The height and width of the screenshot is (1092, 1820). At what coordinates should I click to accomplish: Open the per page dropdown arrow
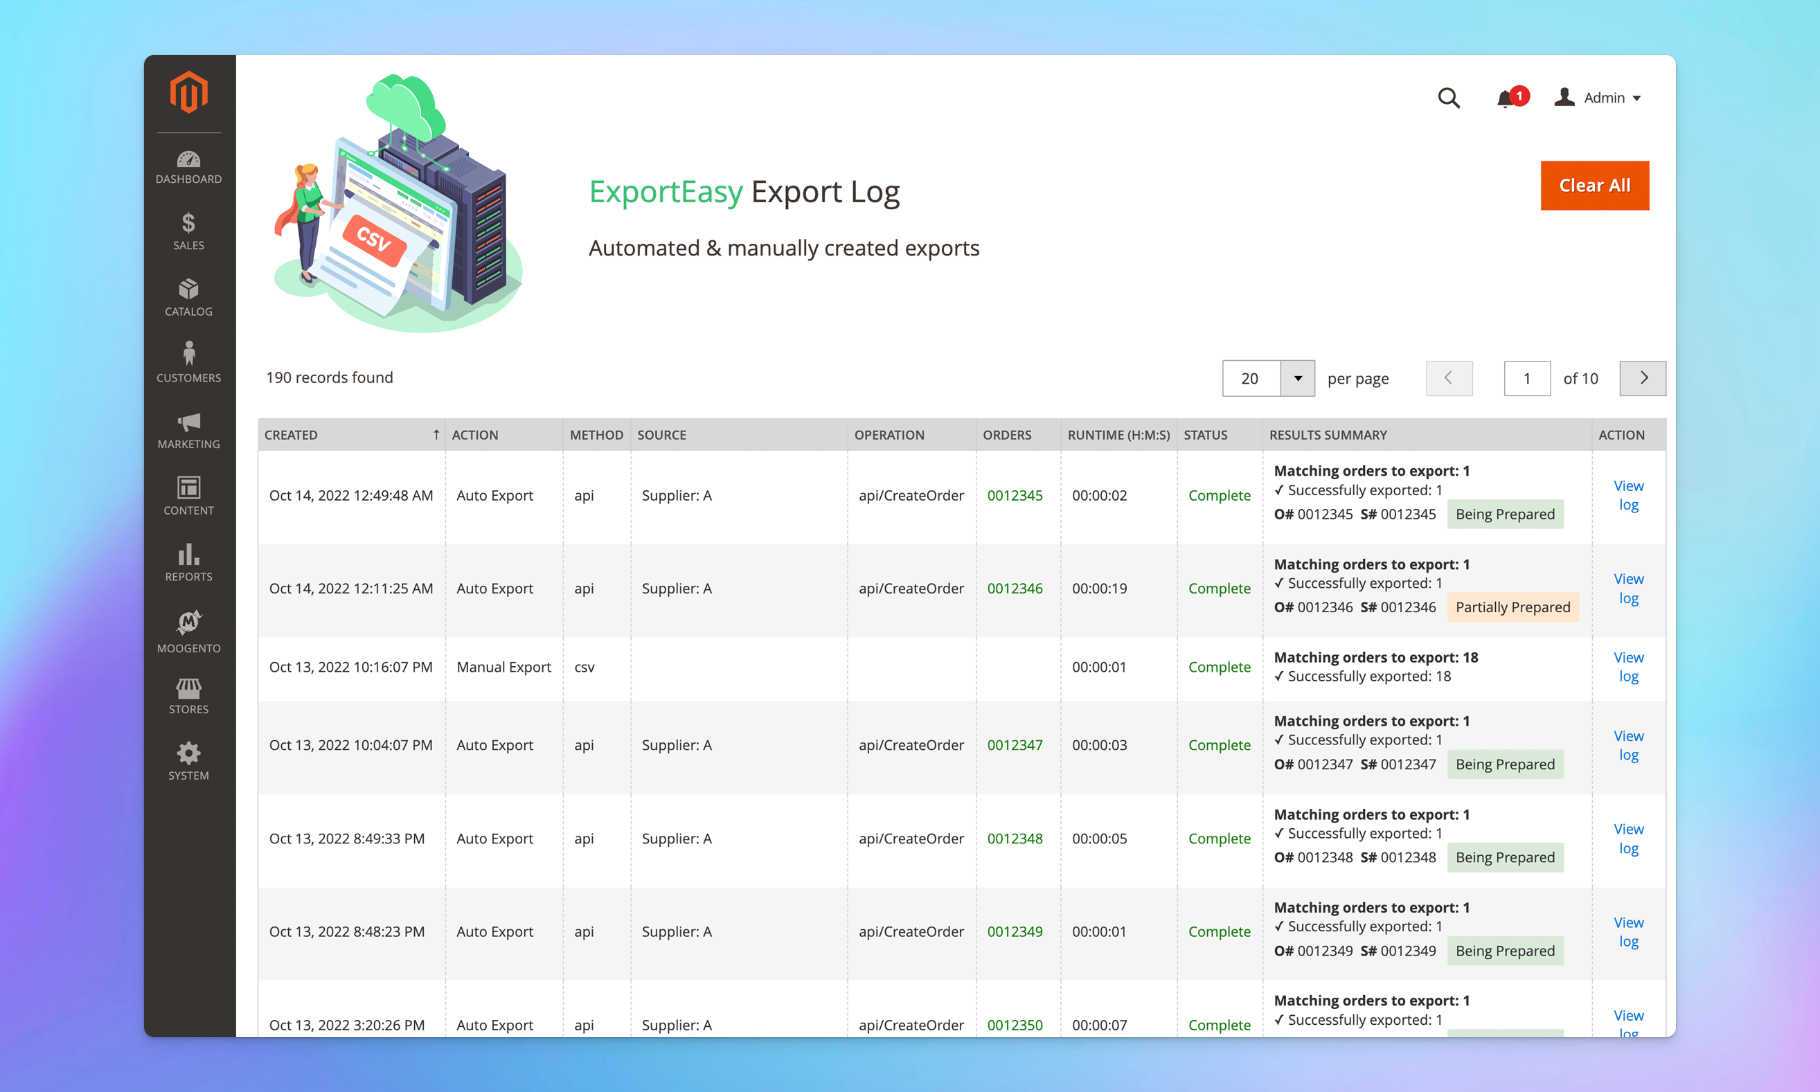(1298, 378)
